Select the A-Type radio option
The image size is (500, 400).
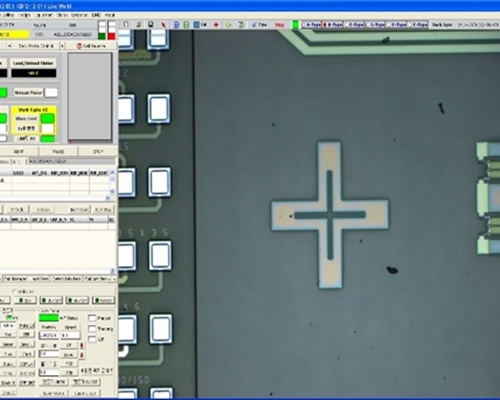click(311, 25)
